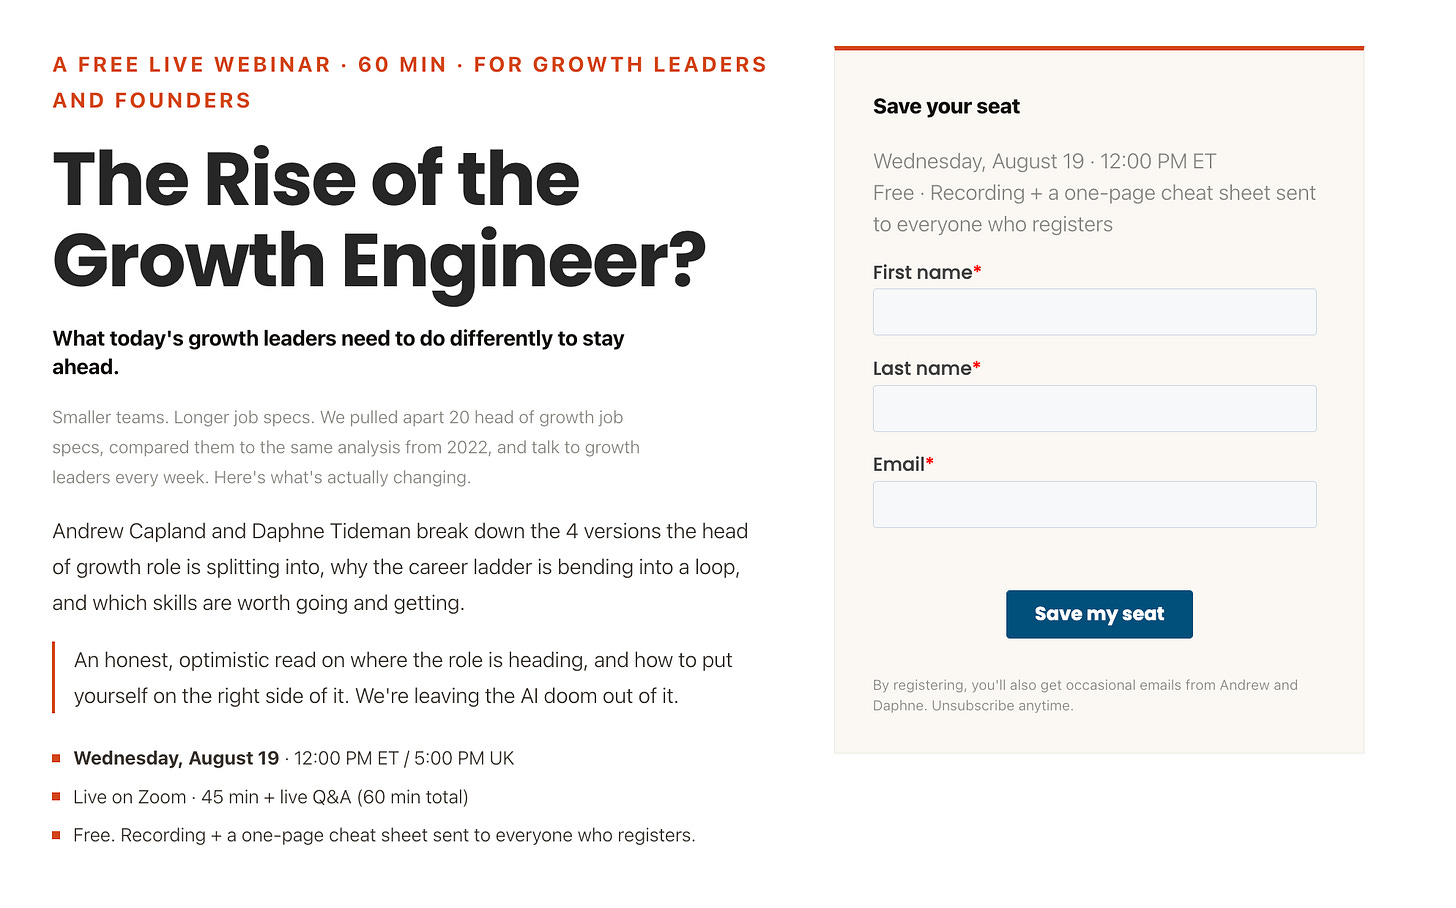Click the form's Wednesday, August 19 date line
Viewport: 1456px width, 908px height.
tap(1044, 161)
